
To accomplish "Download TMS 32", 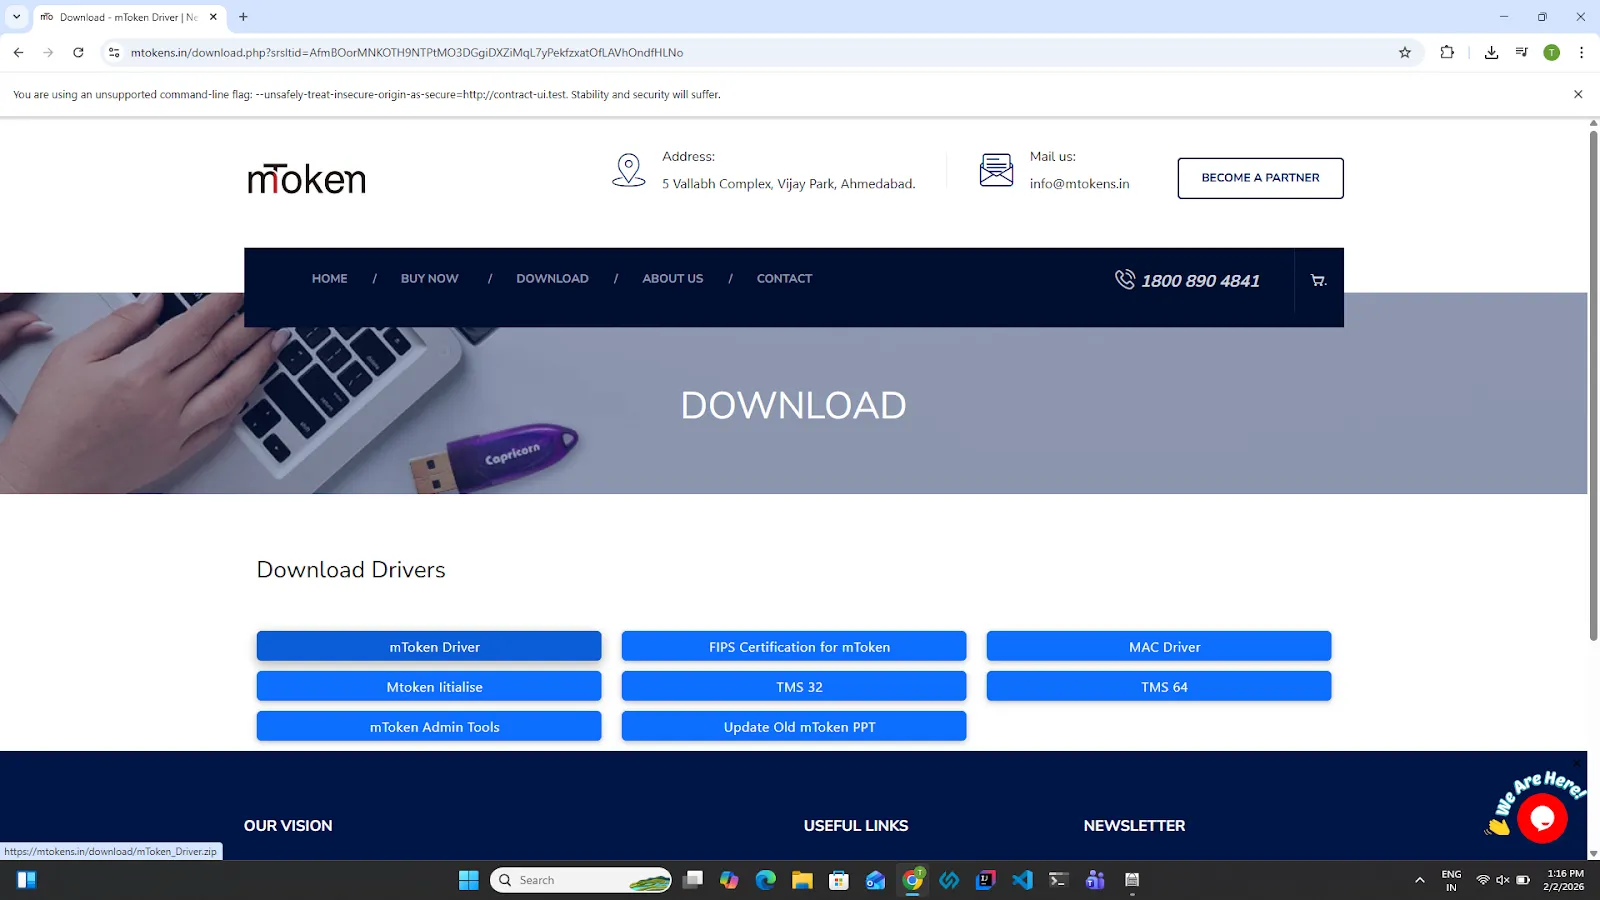I will [794, 687].
